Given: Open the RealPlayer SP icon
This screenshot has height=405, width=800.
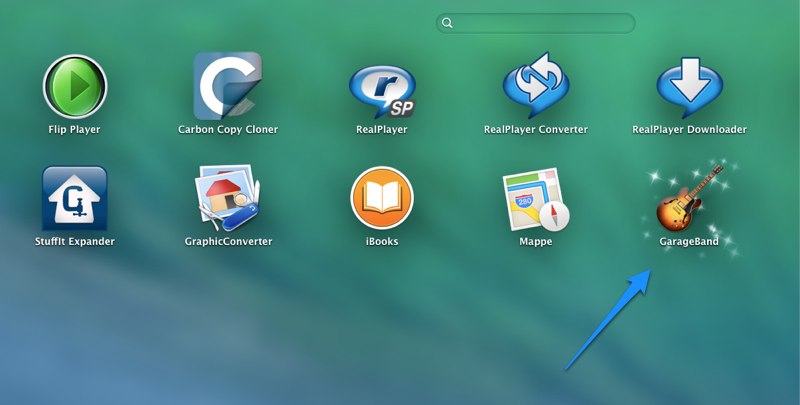Looking at the screenshot, I should [x=382, y=92].
